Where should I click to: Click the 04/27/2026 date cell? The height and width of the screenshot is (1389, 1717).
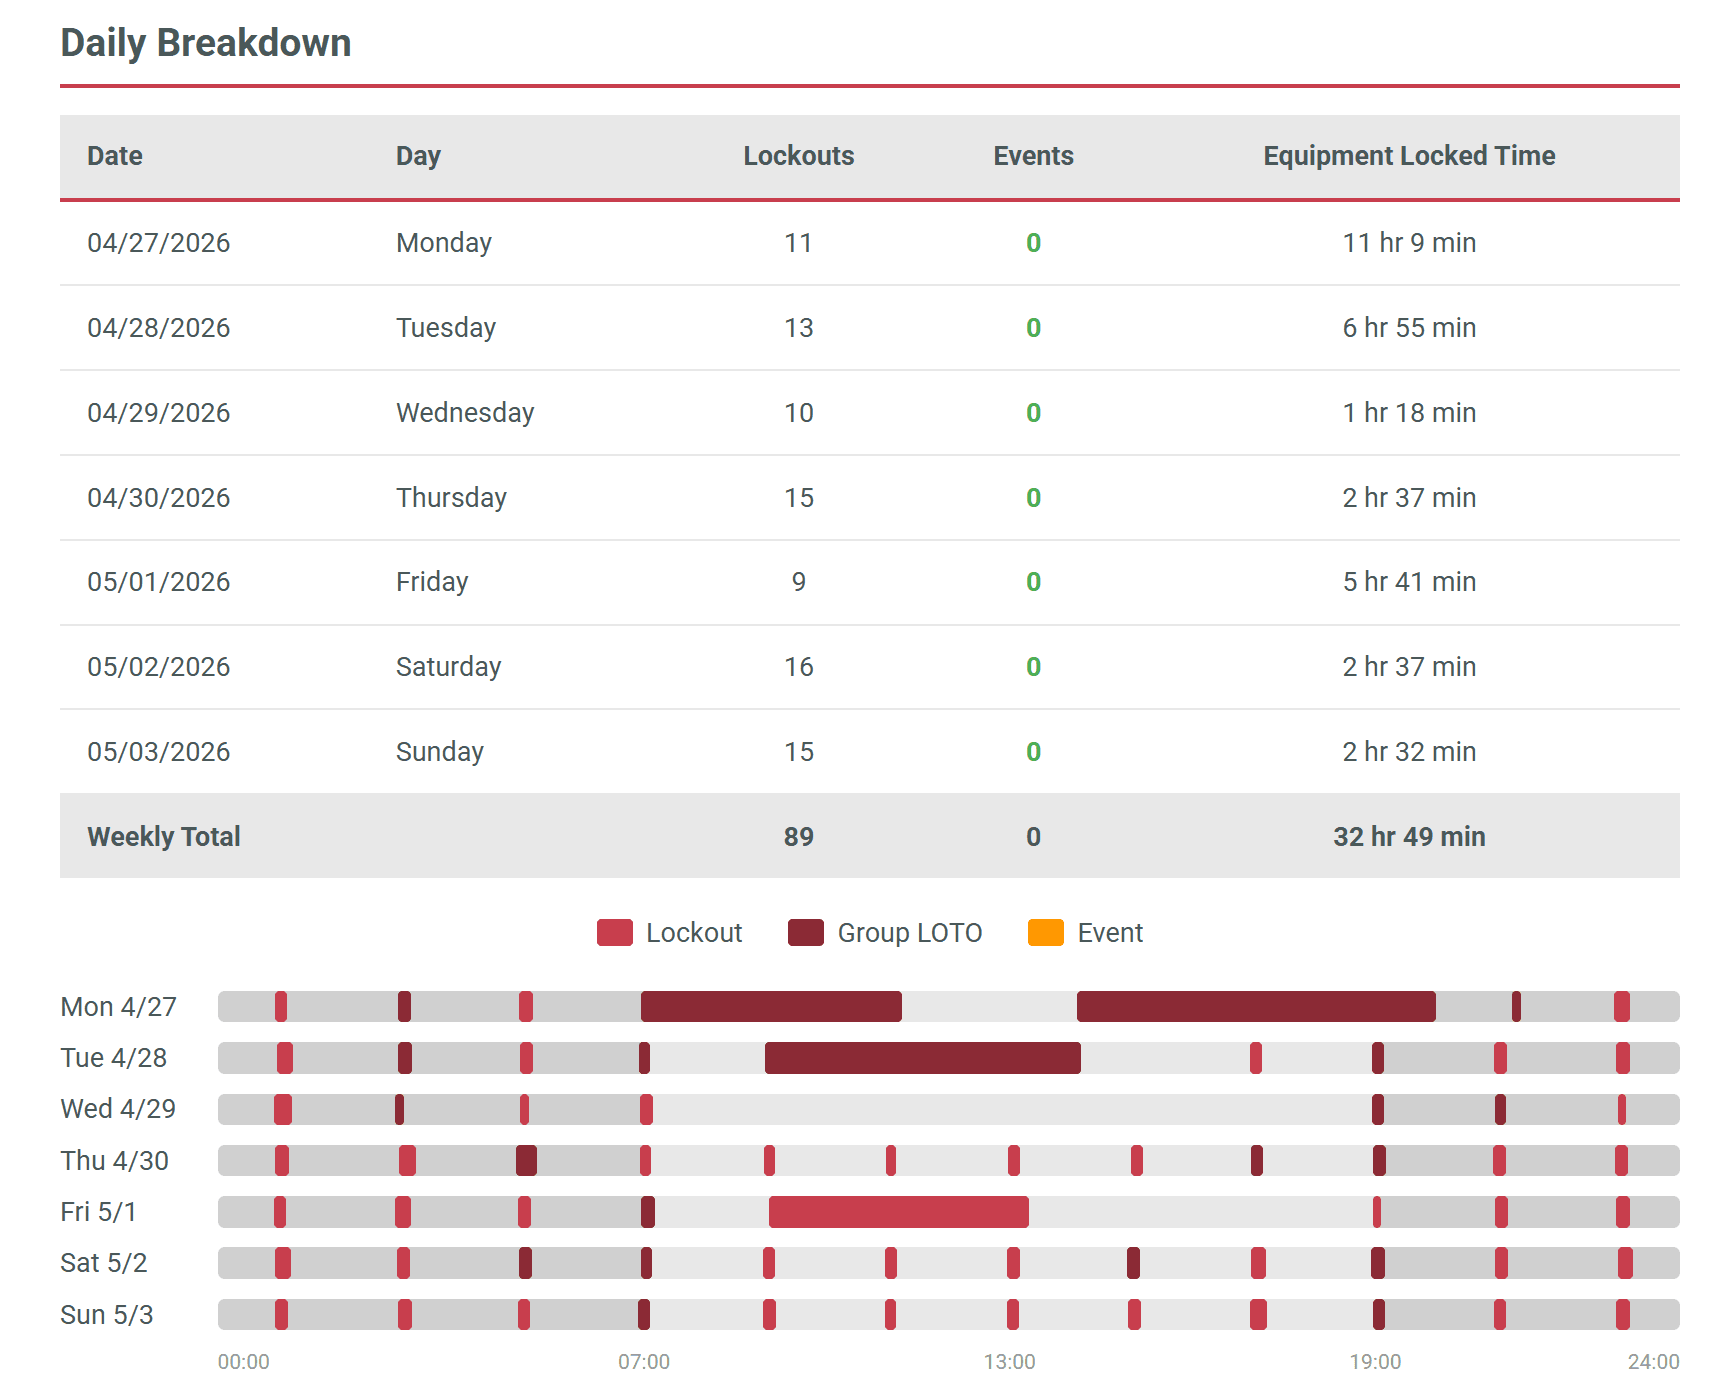coord(159,243)
